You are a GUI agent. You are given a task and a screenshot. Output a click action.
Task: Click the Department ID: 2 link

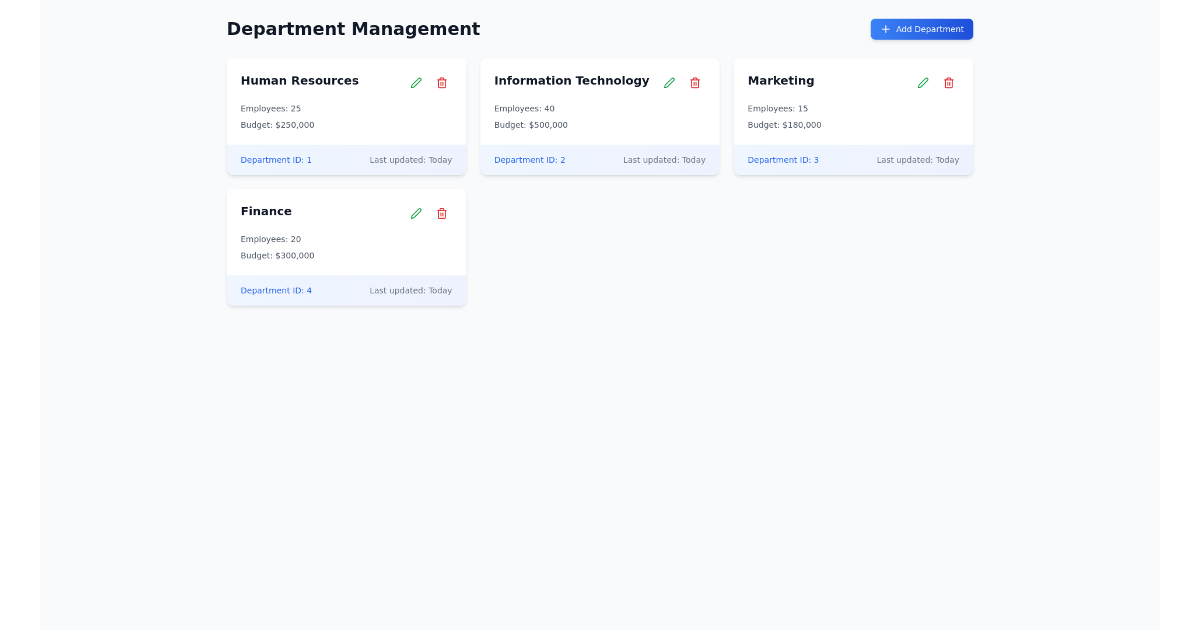click(529, 159)
